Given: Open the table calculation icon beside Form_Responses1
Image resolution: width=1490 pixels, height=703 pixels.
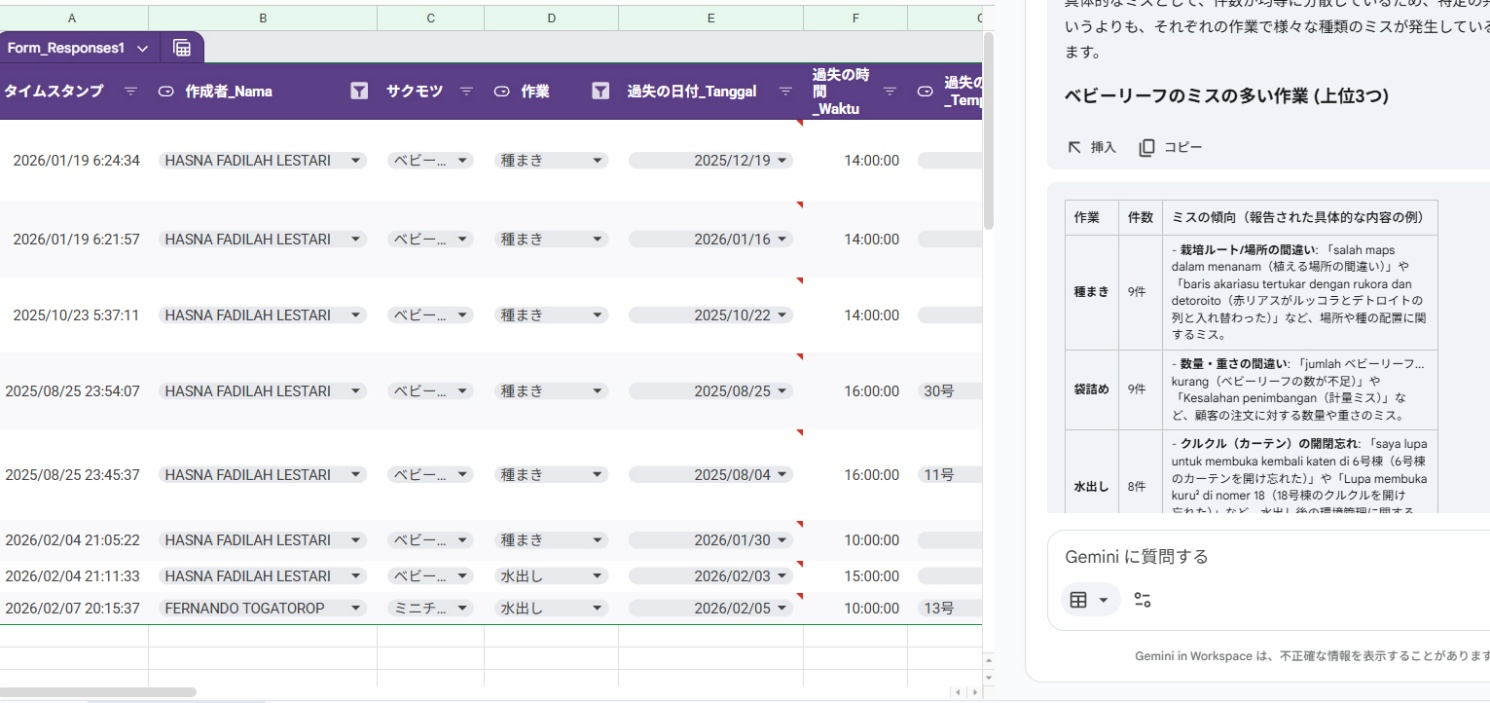Looking at the screenshot, I should [x=182, y=48].
